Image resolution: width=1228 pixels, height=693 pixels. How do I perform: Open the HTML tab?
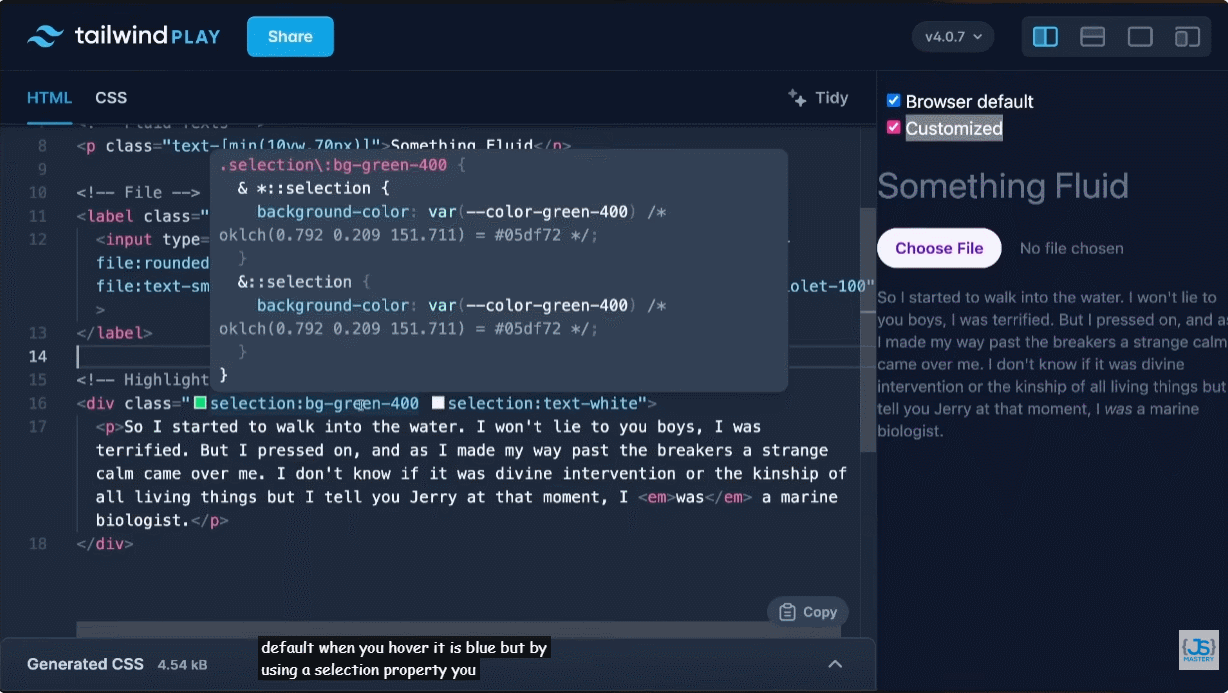[49, 98]
